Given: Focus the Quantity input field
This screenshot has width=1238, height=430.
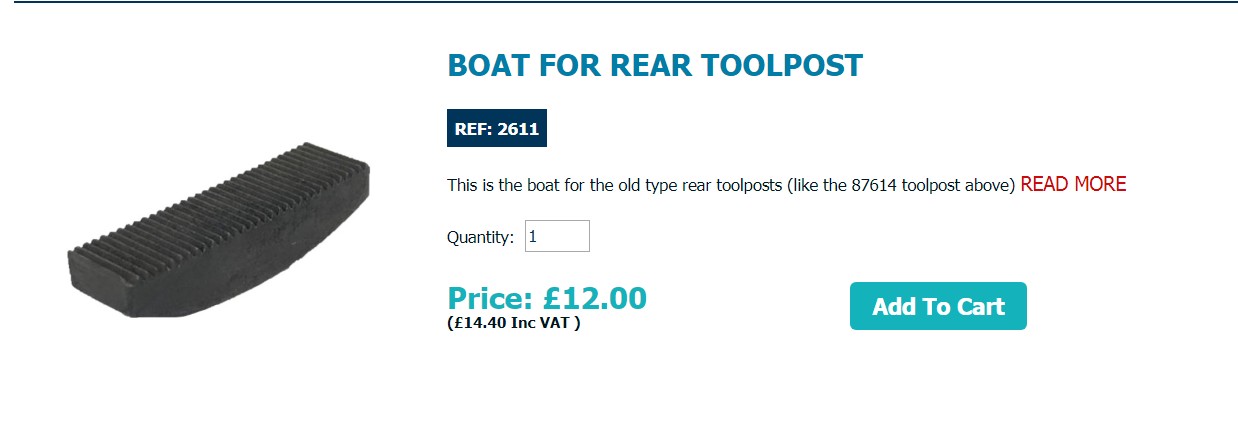Looking at the screenshot, I should click(557, 236).
